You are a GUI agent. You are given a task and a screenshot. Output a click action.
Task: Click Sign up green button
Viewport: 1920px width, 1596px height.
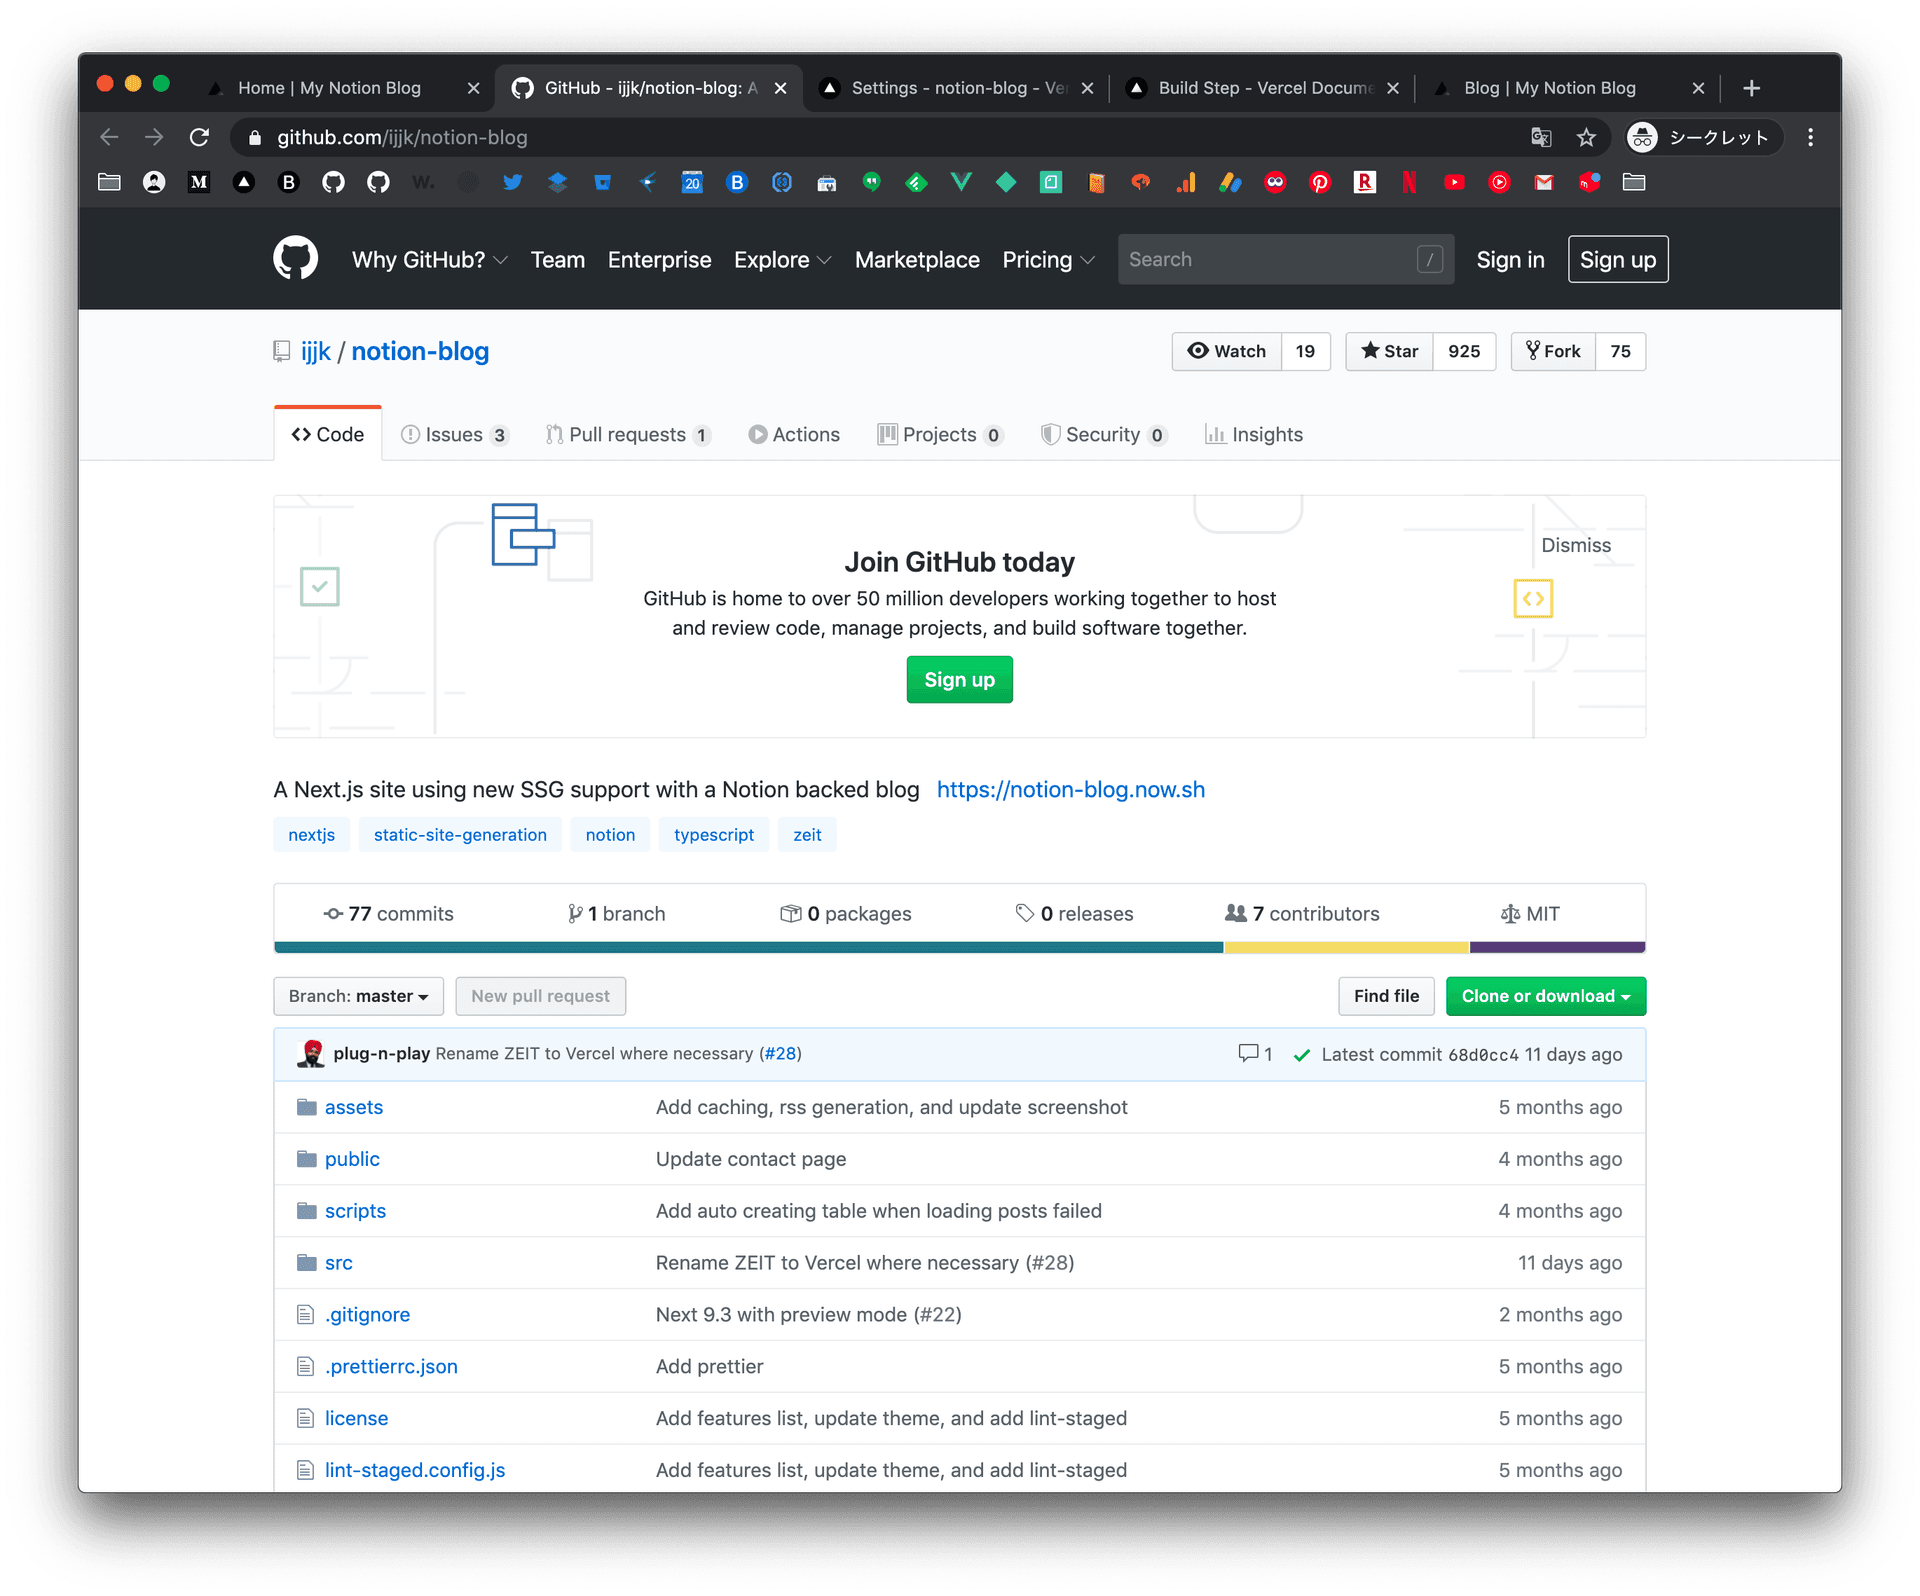pyautogui.click(x=957, y=679)
